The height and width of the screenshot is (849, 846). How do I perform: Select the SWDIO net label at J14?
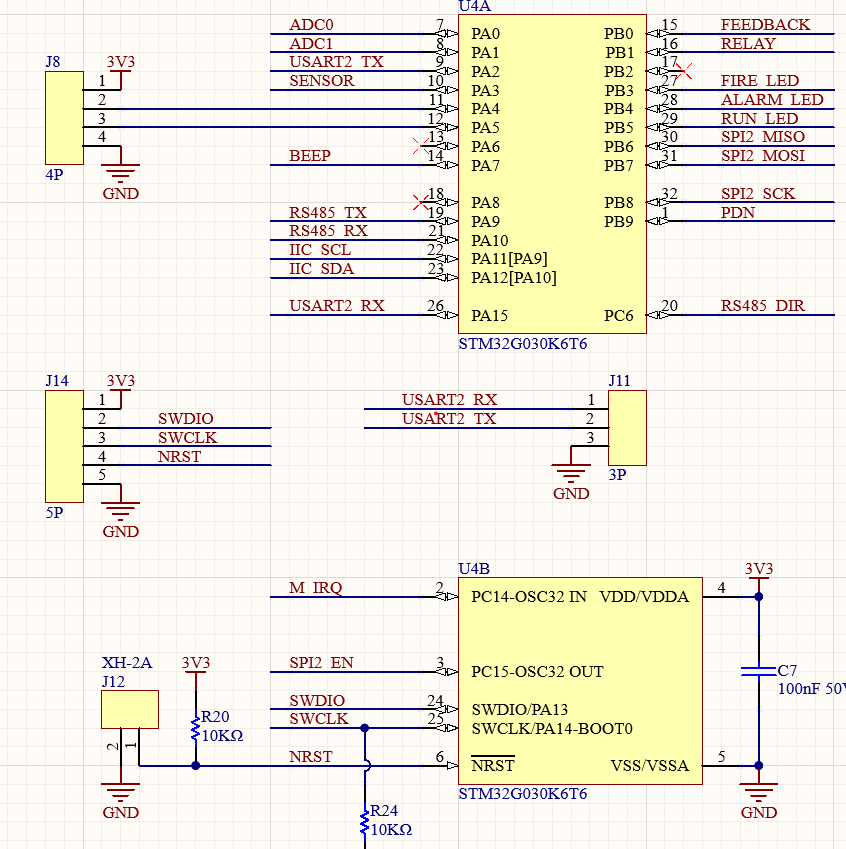(186, 419)
